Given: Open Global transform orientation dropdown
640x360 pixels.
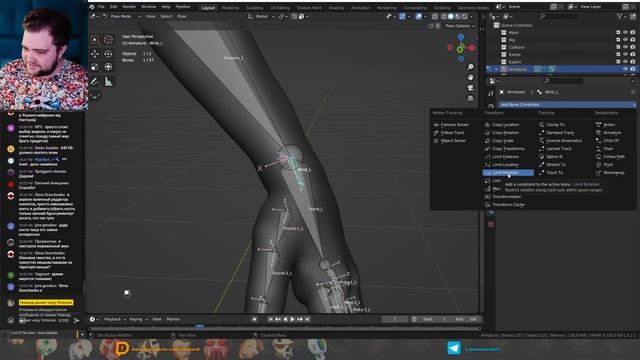Looking at the screenshot, I should [x=261, y=16].
